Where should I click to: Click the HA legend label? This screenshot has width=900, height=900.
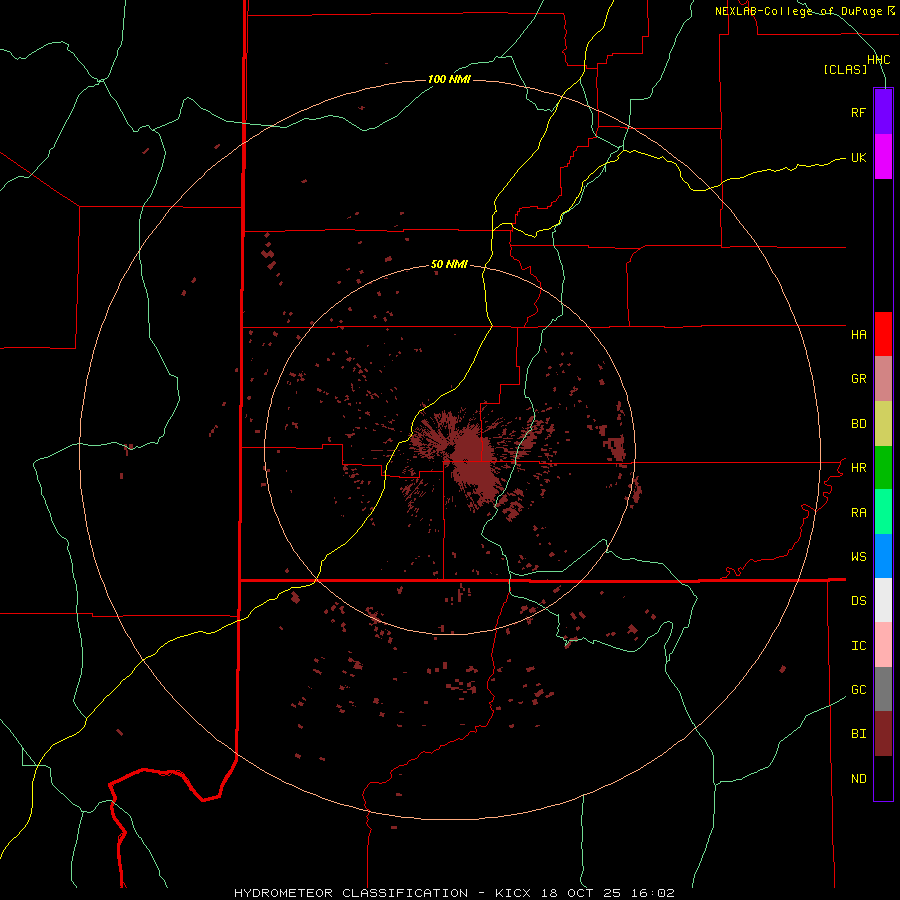[x=858, y=334]
